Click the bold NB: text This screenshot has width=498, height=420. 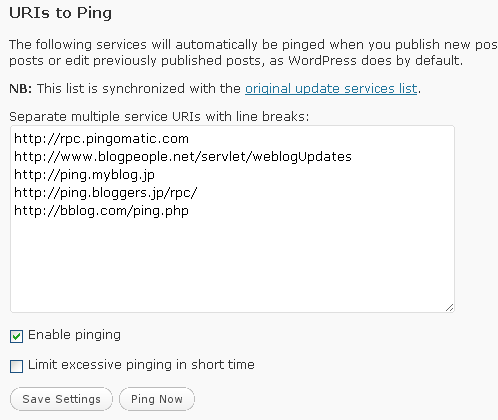click(21, 89)
